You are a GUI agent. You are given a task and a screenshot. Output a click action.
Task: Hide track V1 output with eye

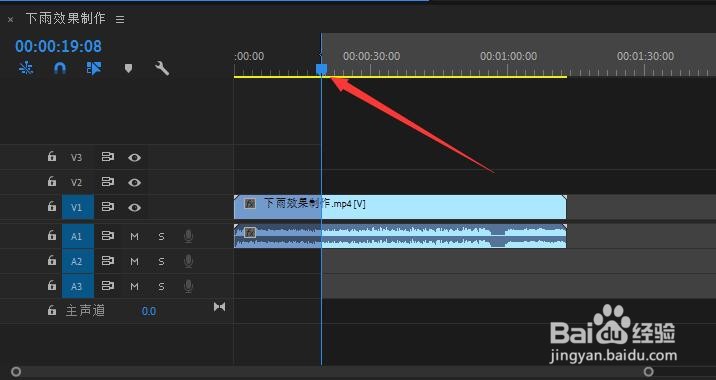click(x=134, y=207)
